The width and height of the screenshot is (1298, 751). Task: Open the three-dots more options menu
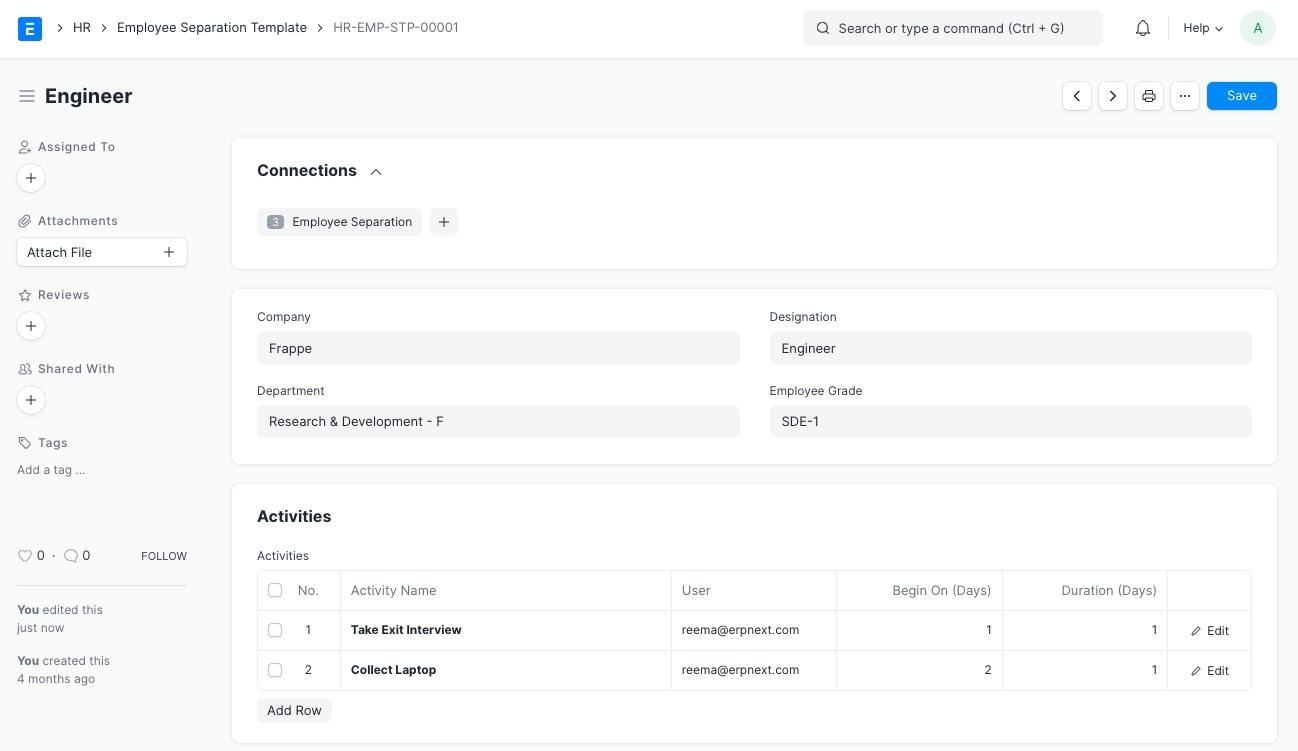tap(1185, 96)
